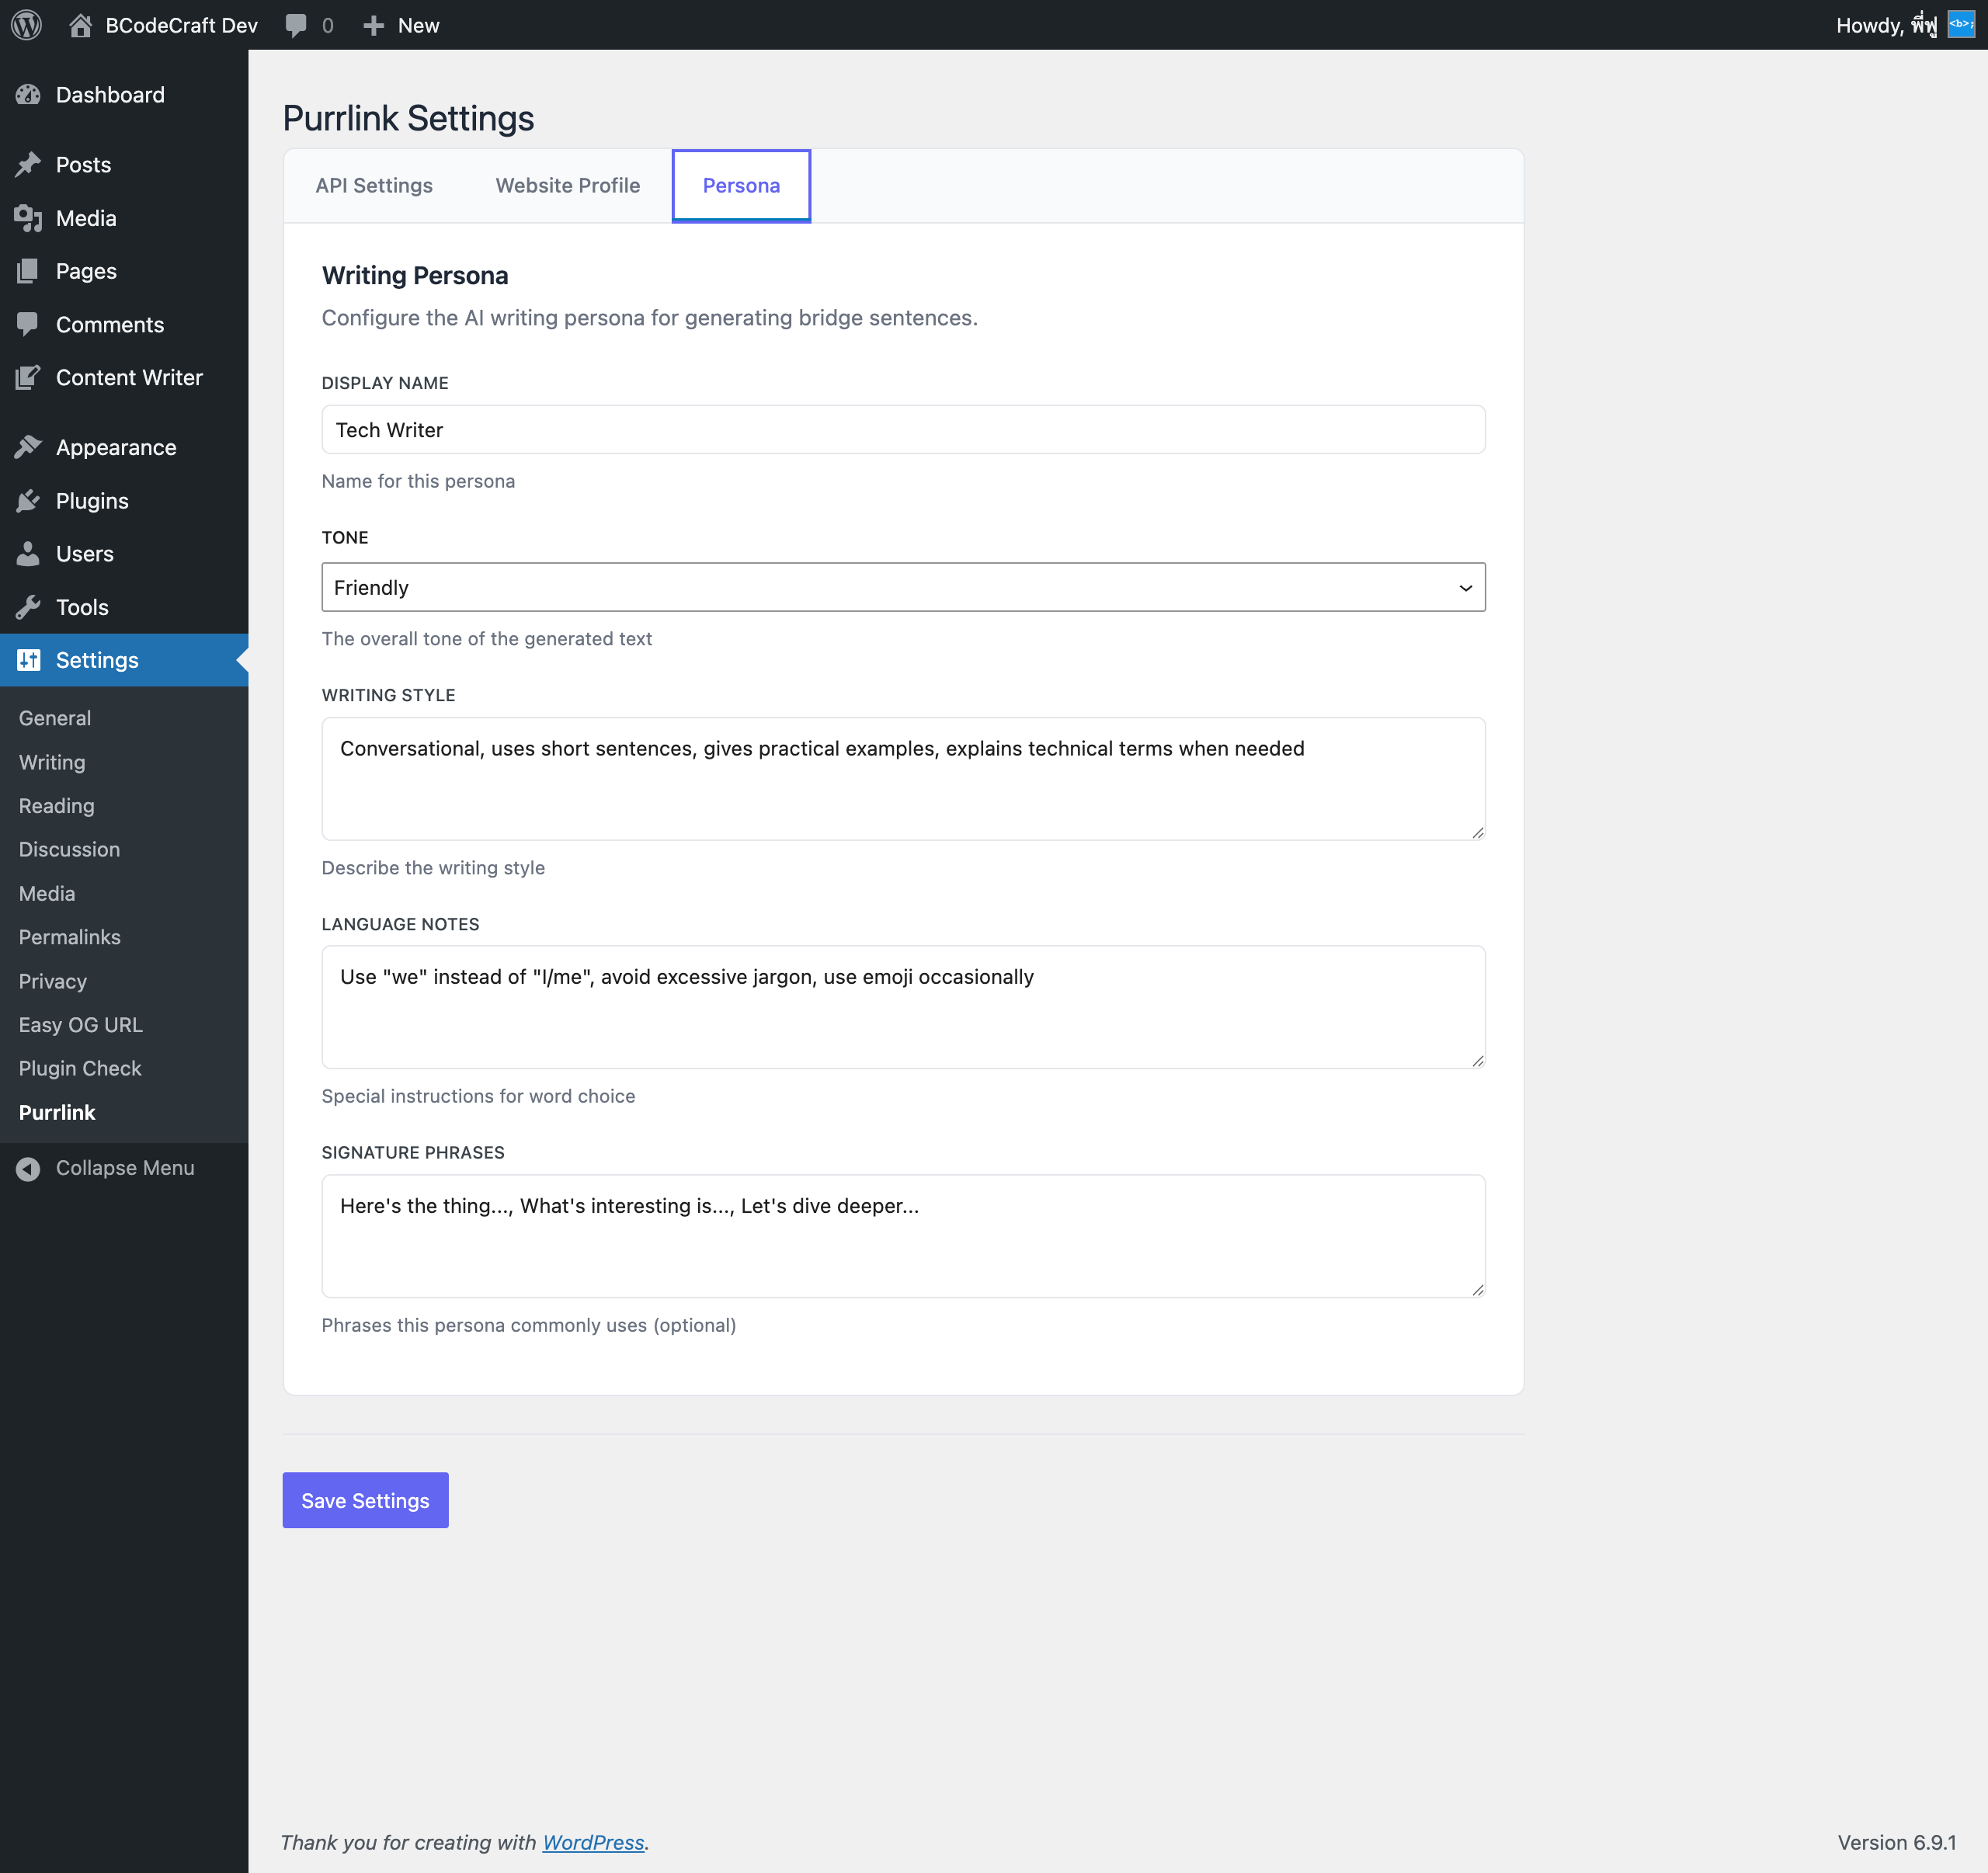
Task: Switch to the Website Profile tab
Action: pyautogui.click(x=567, y=185)
